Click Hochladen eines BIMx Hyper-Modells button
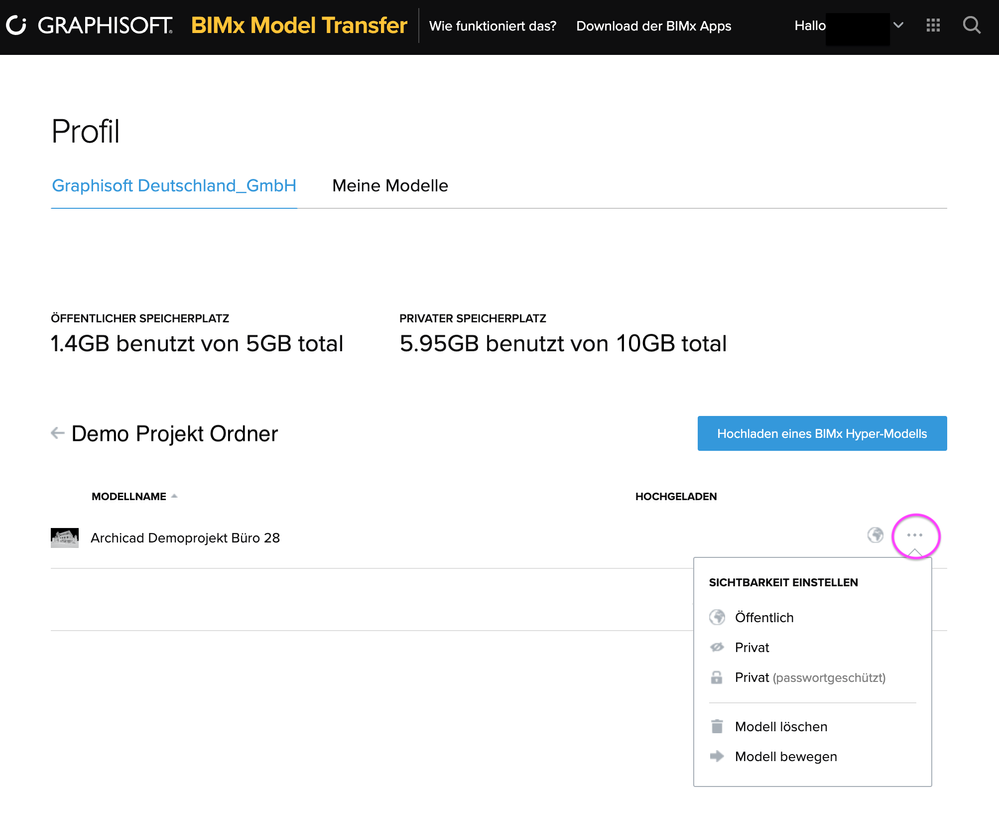 click(x=822, y=434)
